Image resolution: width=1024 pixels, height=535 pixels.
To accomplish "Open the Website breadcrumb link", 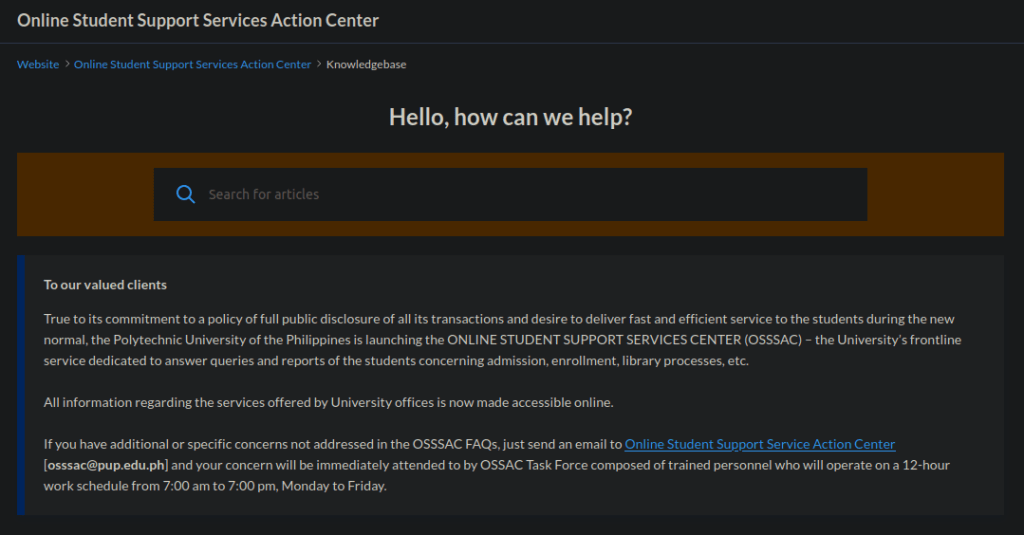I will click(x=38, y=64).
